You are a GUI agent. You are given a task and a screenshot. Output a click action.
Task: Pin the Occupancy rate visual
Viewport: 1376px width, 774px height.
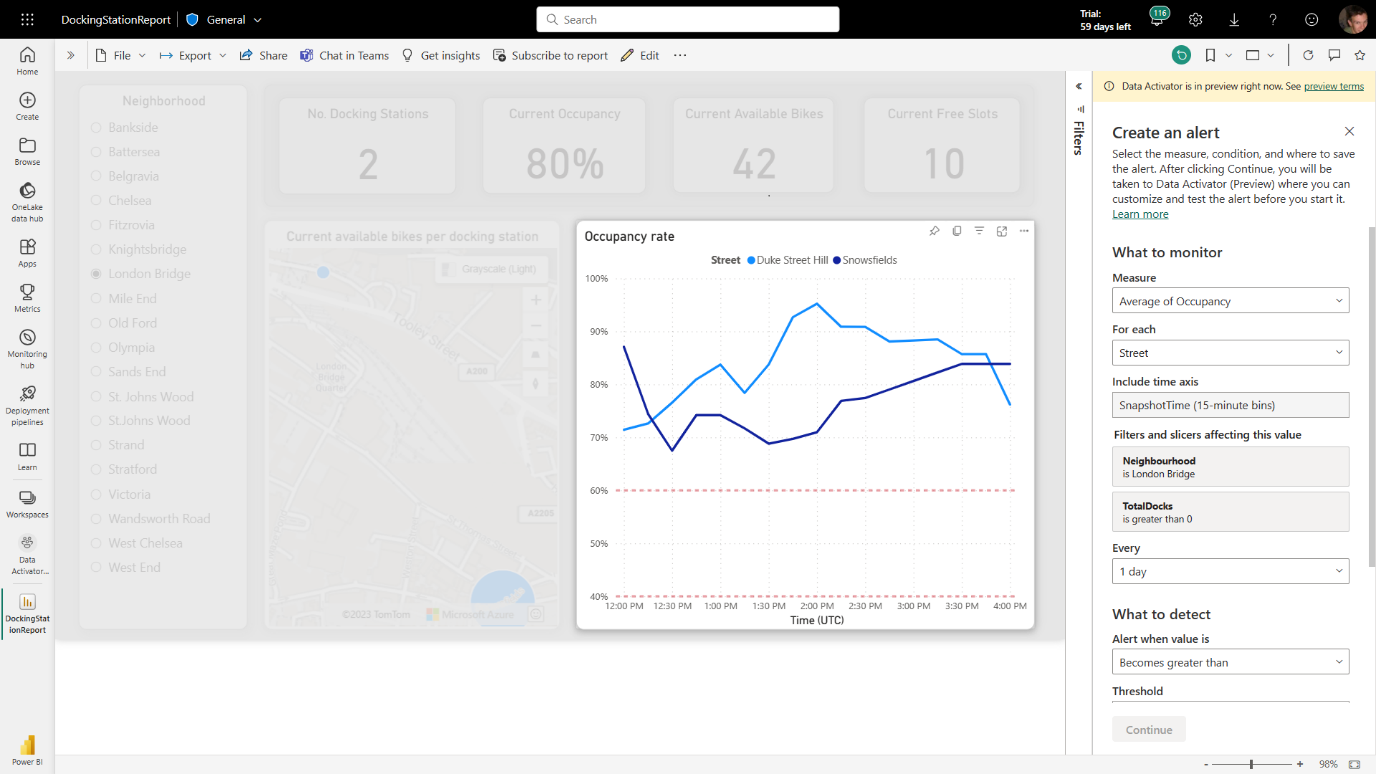[934, 231]
